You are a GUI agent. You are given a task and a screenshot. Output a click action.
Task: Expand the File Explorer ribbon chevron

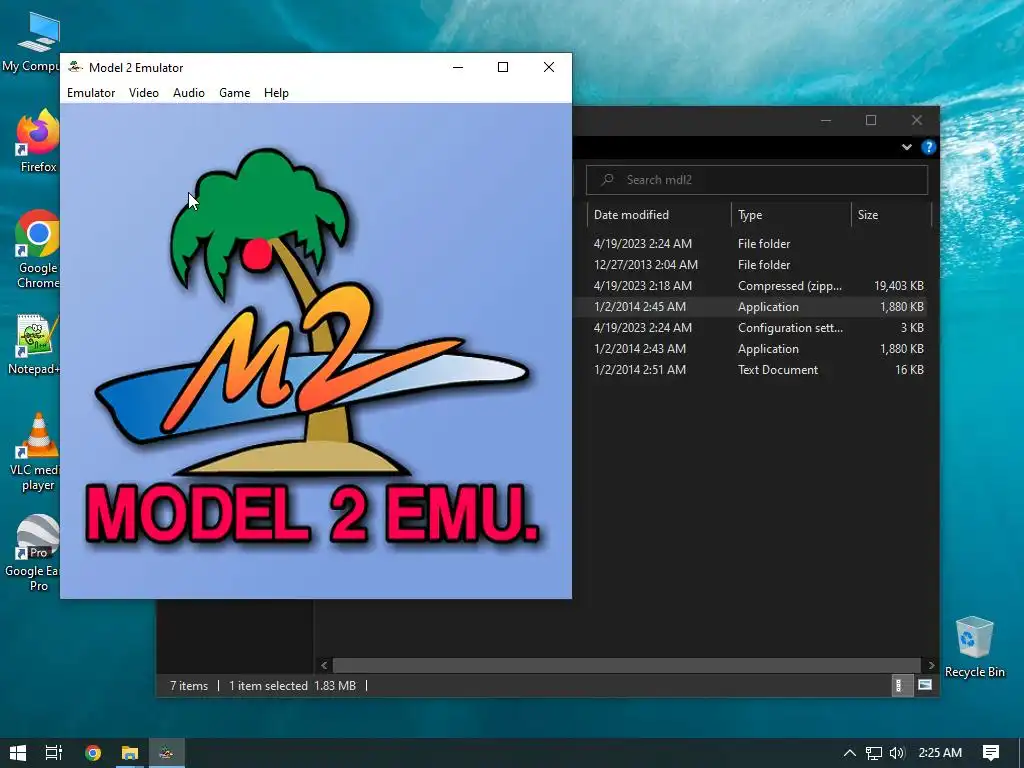[906, 147]
